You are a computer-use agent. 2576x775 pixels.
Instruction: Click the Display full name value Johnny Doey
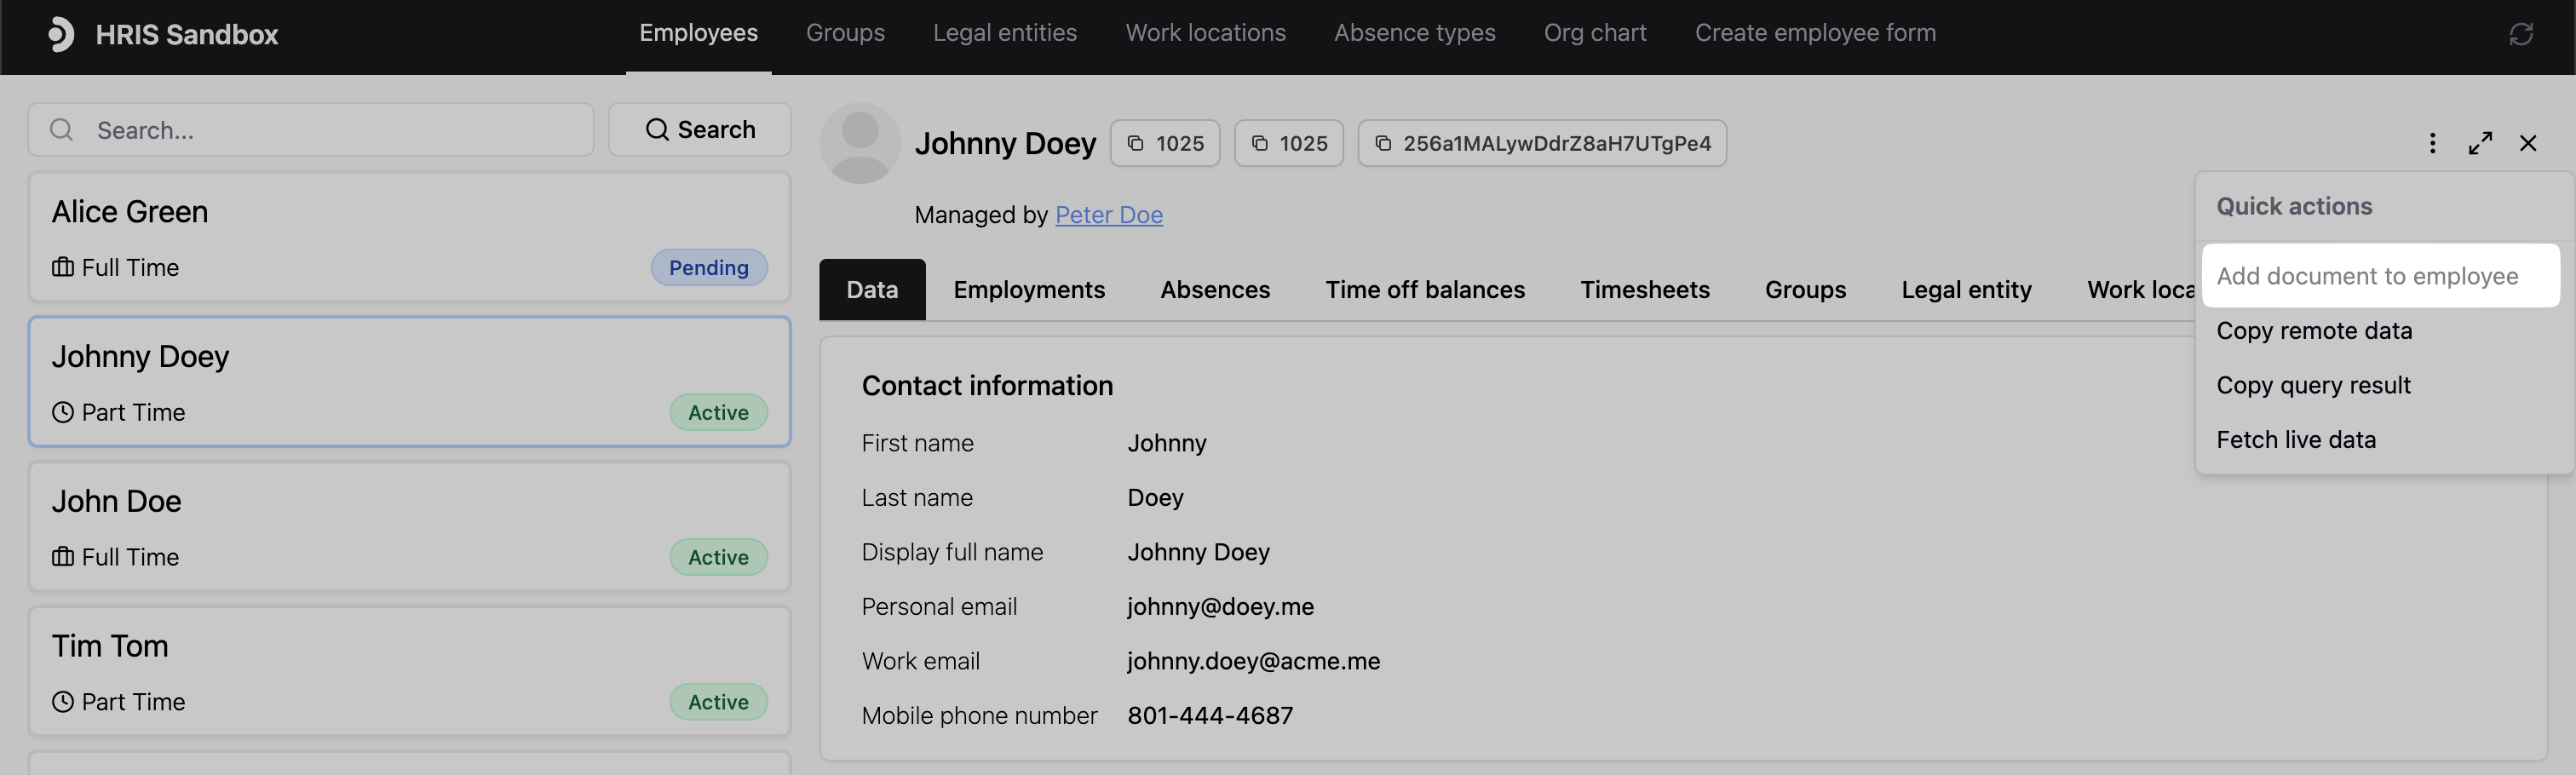click(x=1198, y=552)
